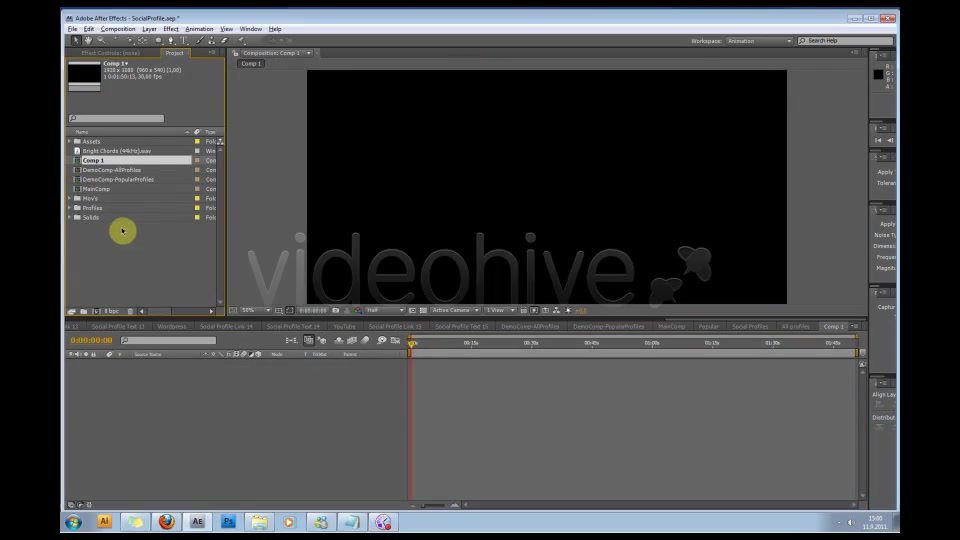Image resolution: width=960 pixels, height=540 pixels.
Task: Toggle Transparency Grid in viewer
Action: tap(423, 310)
